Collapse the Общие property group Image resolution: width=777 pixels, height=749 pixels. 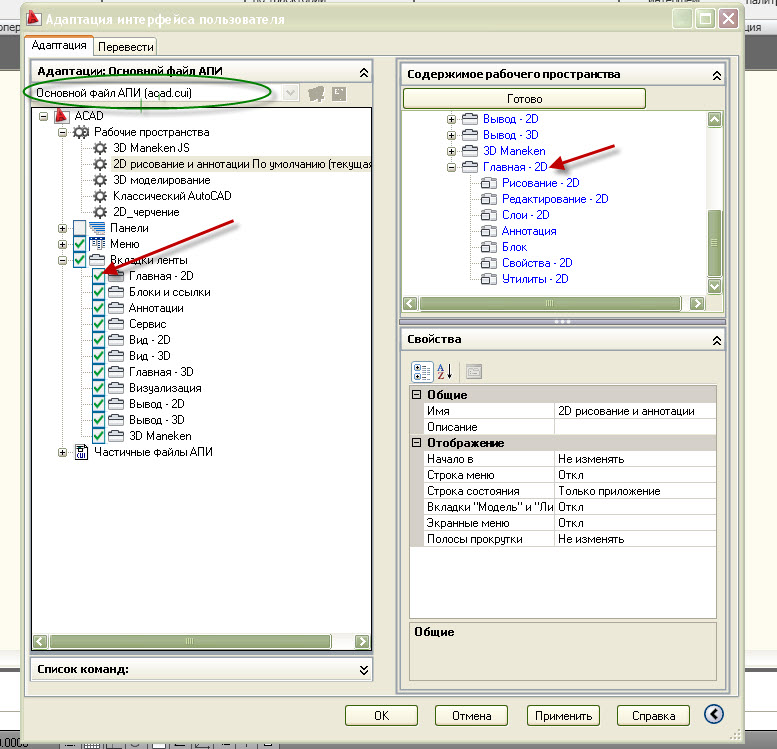(417, 395)
